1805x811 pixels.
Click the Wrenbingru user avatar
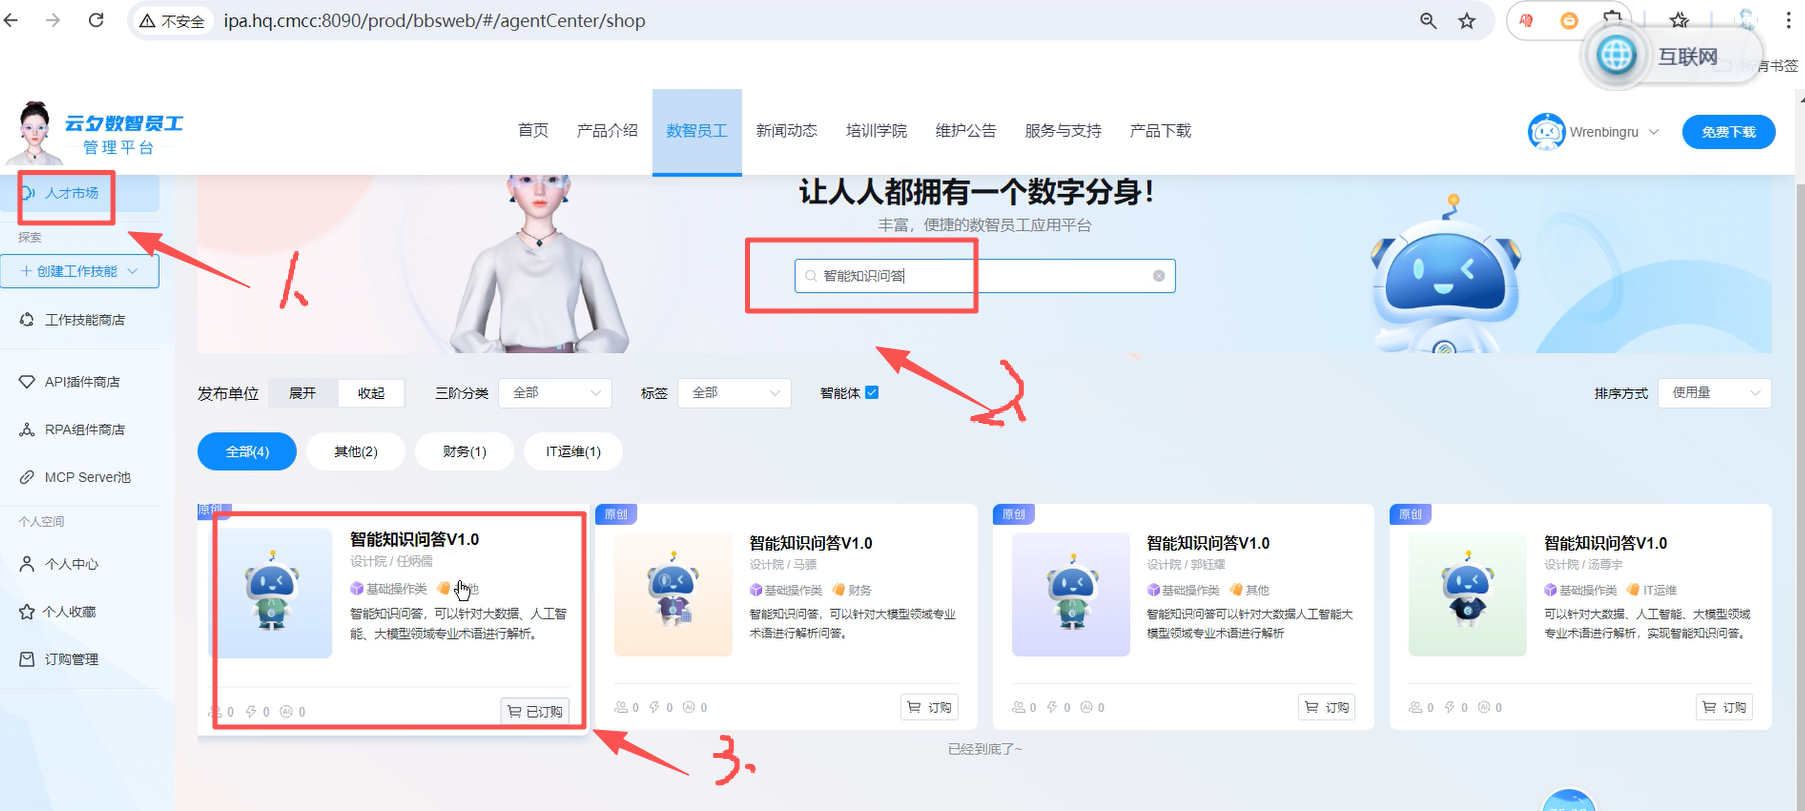pos(1546,132)
